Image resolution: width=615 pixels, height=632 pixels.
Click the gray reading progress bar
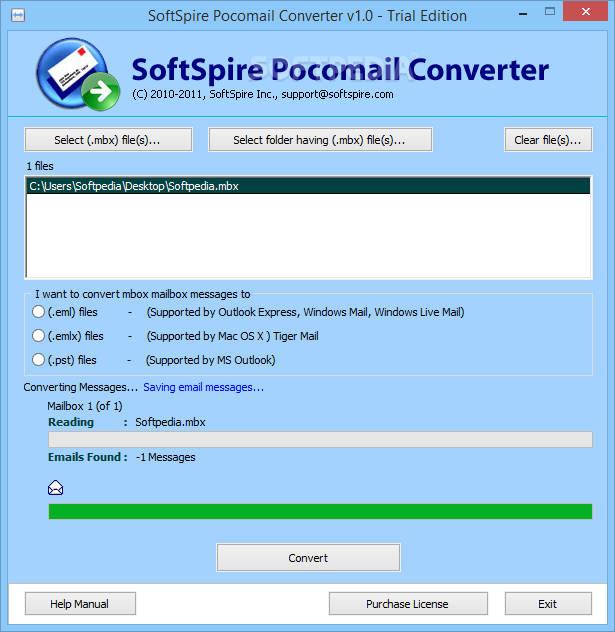[320, 439]
